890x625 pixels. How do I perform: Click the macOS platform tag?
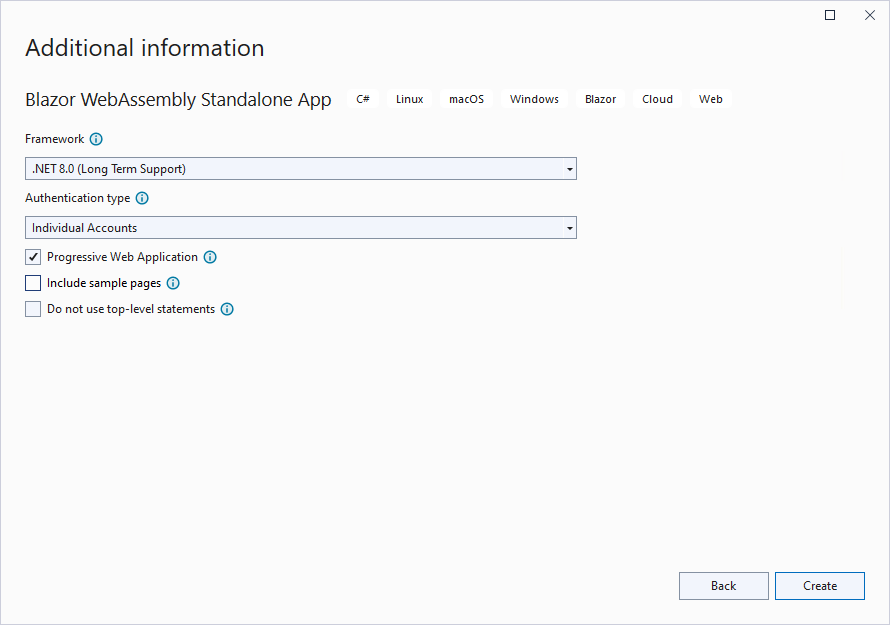[466, 99]
